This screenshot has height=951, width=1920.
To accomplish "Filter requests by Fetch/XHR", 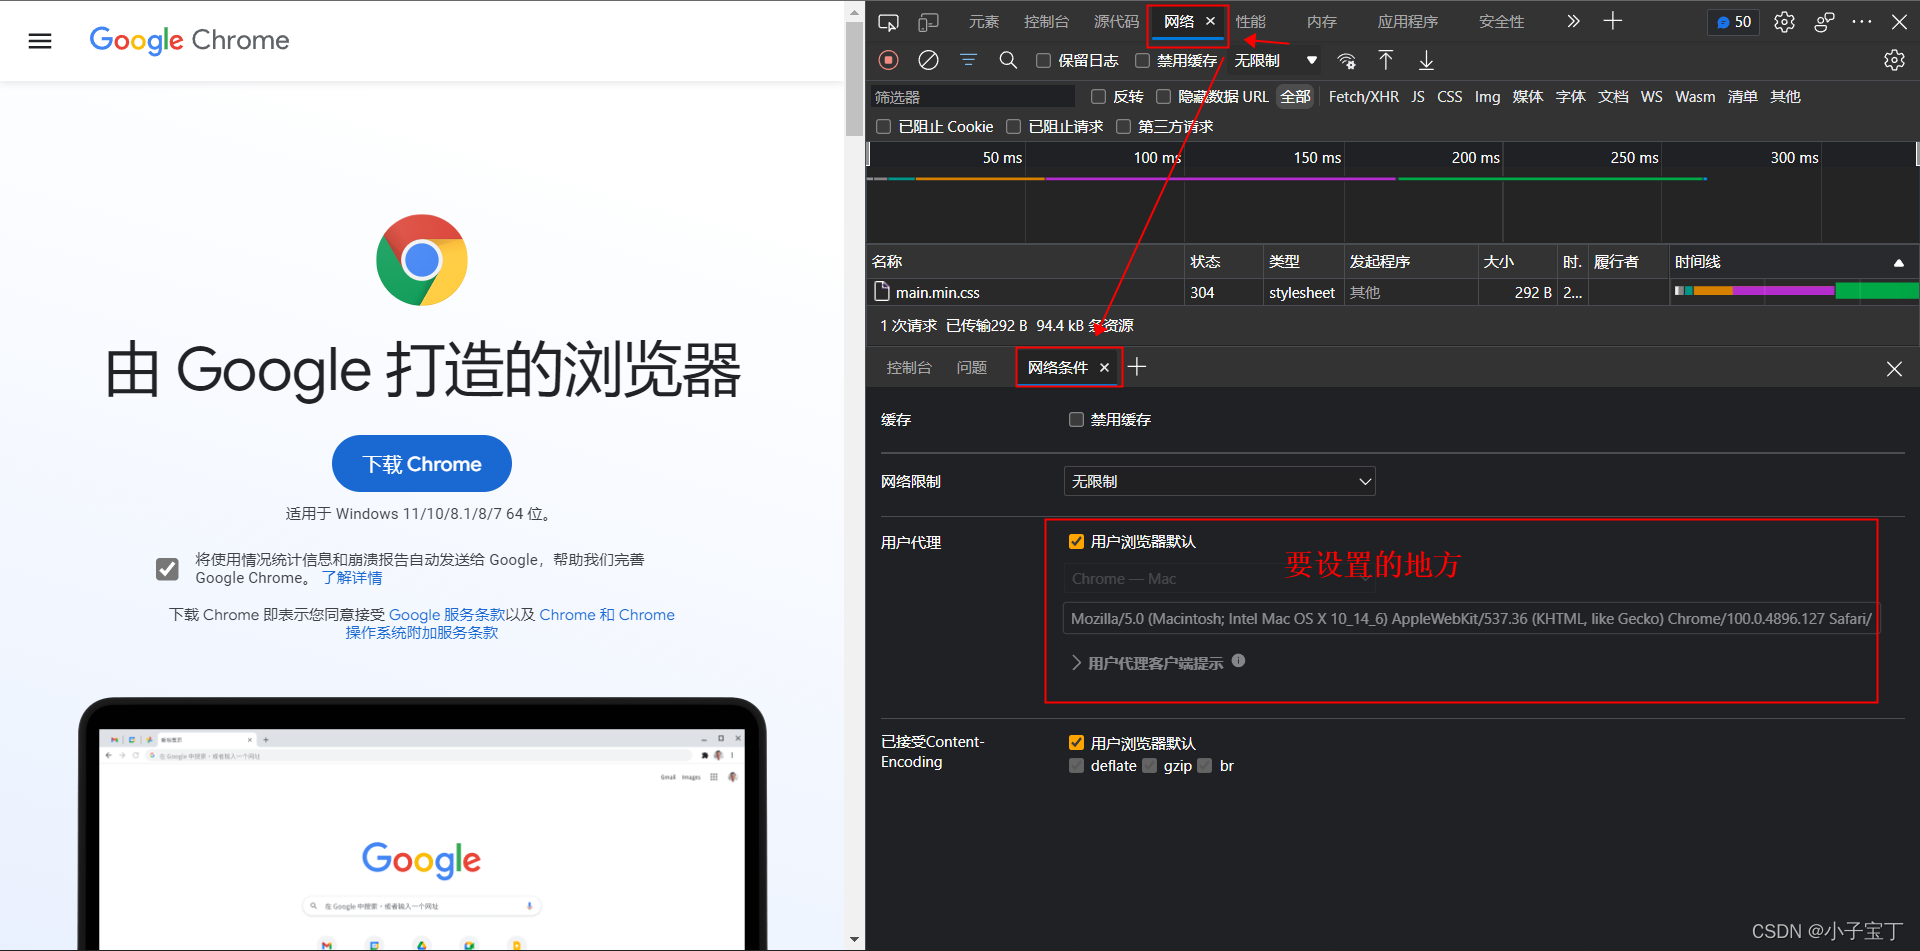I will (x=1363, y=97).
